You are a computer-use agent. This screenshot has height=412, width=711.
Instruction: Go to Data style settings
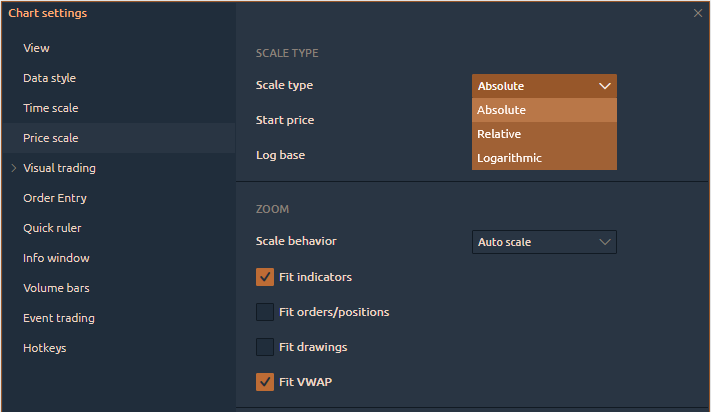49,78
